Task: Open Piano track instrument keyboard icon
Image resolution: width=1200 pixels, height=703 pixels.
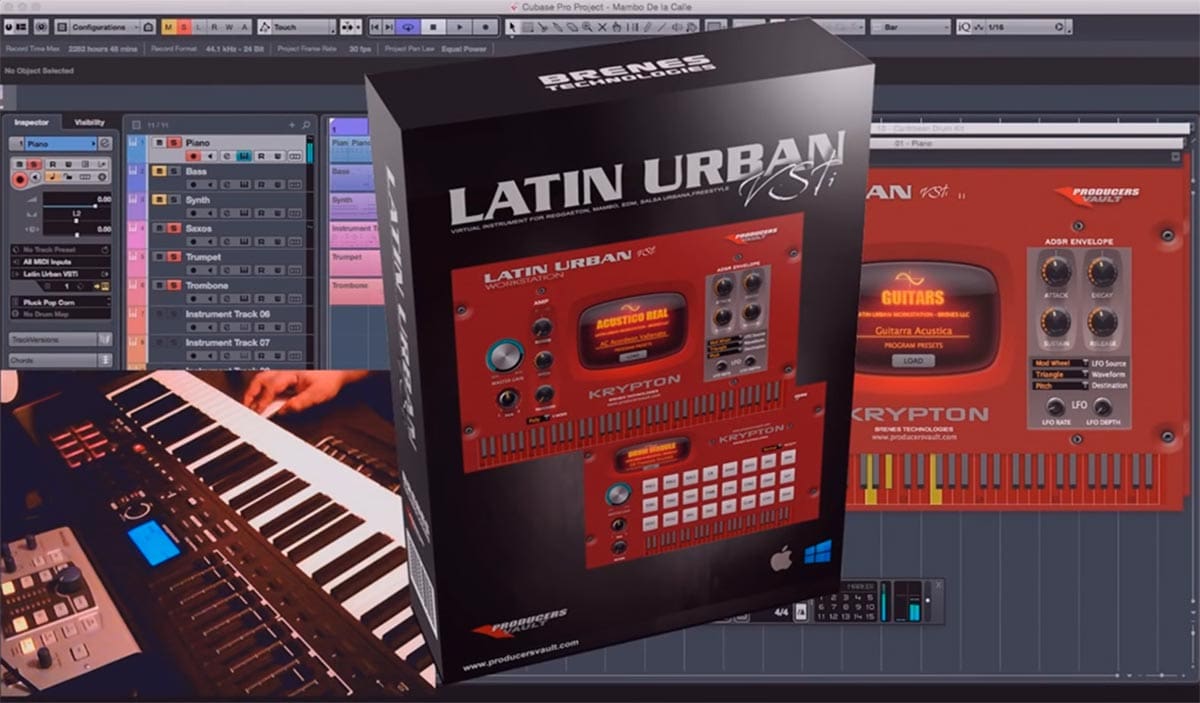Action: click(x=245, y=157)
